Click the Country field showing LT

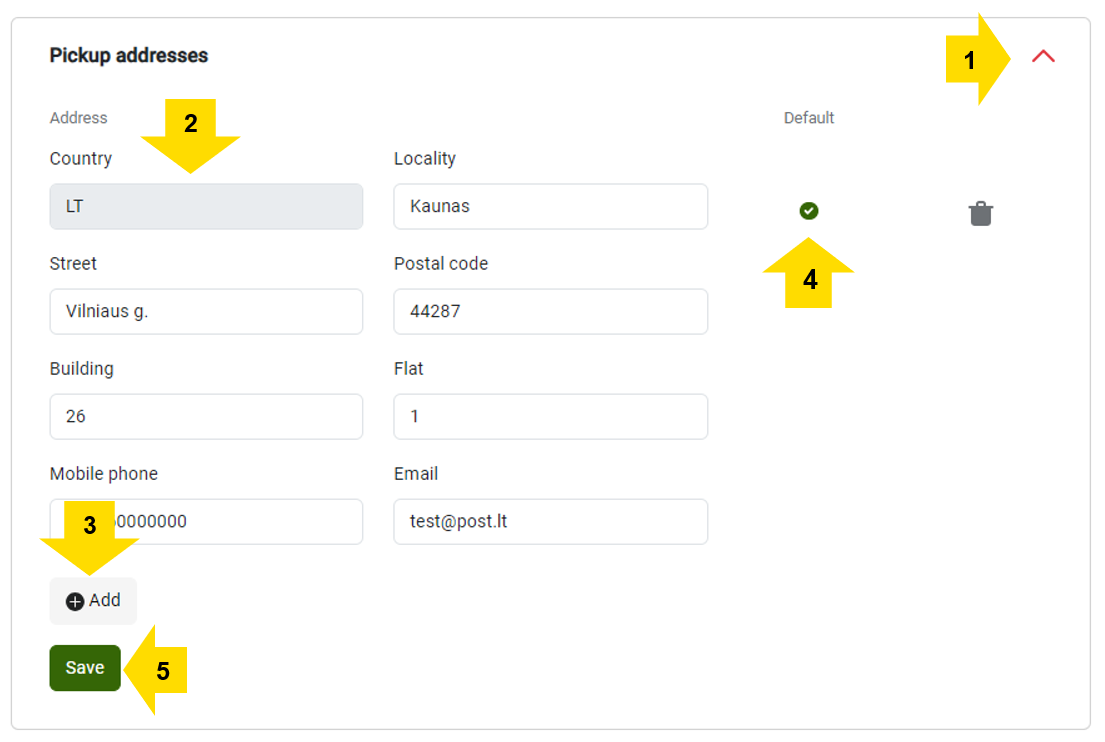(206, 206)
